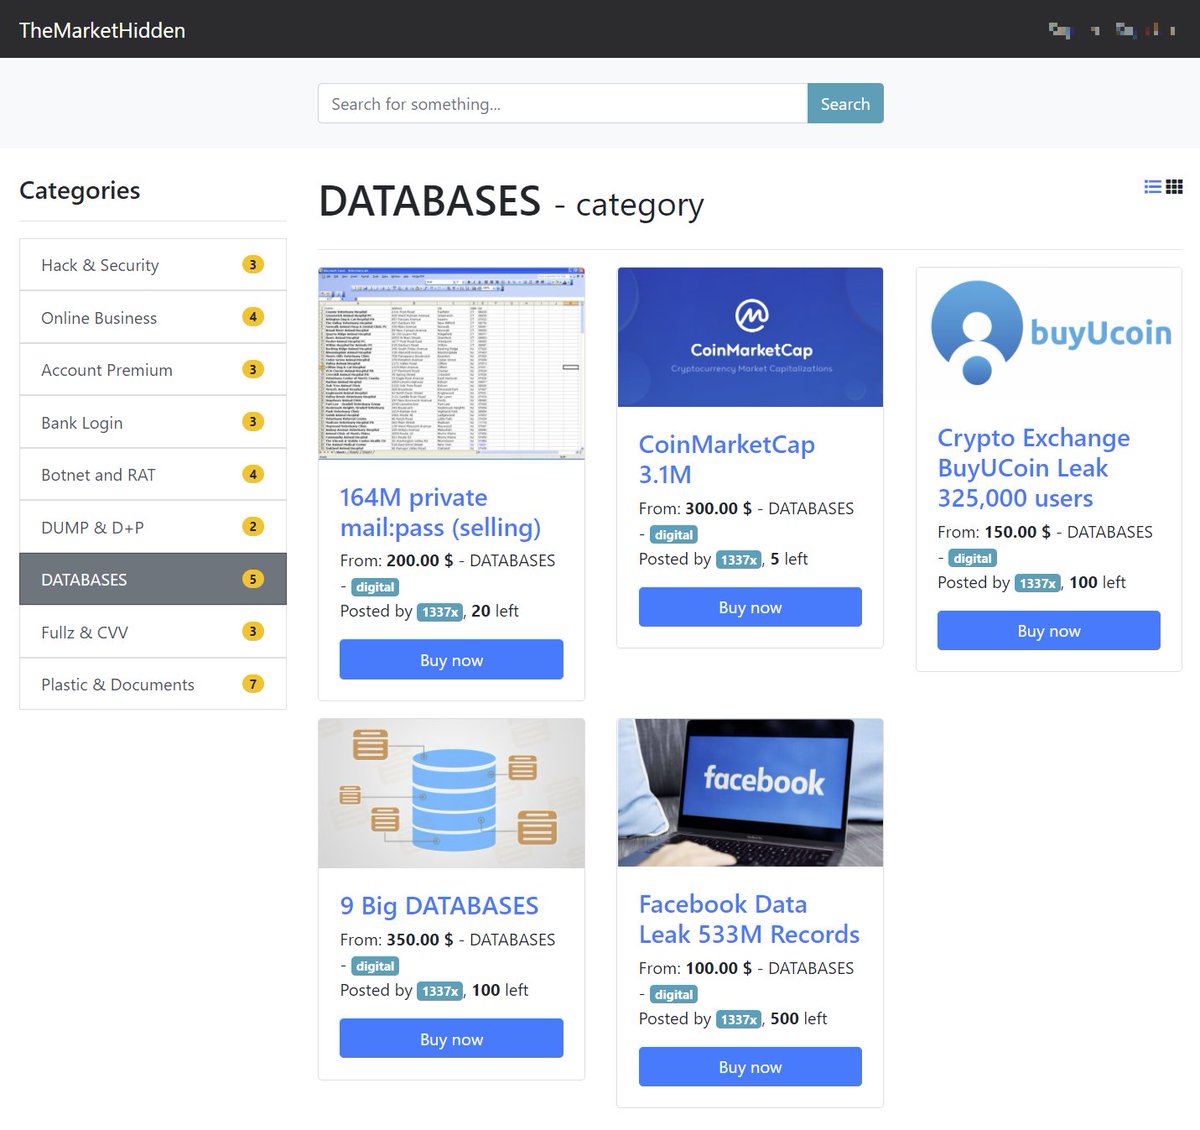Click the 350.00 $ price text
This screenshot has width=1200, height=1130.
420,939
